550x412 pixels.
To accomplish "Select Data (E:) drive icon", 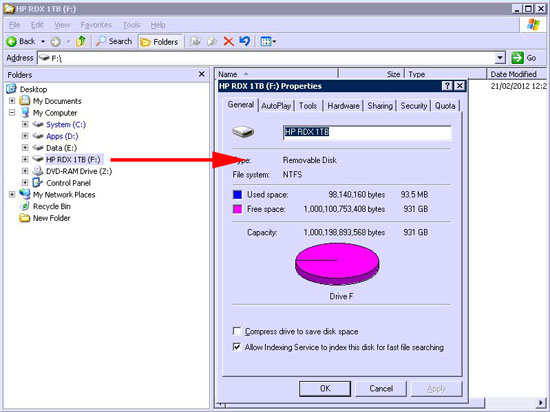I will point(38,148).
